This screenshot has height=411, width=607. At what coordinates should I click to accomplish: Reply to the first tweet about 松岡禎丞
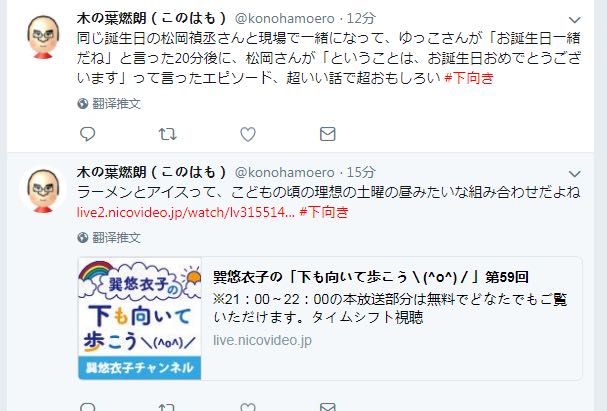pyautogui.click(x=87, y=134)
